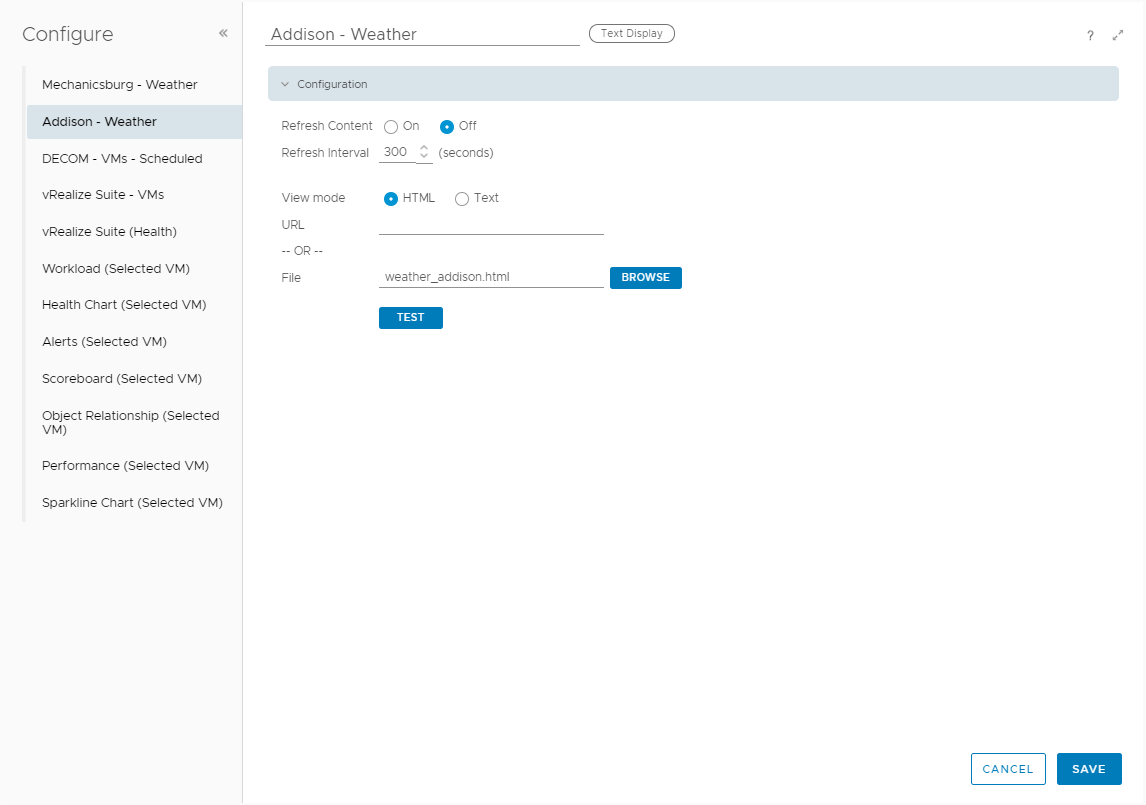Turn Refresh Content On
The height and width of the screenshot is (805, 1146).
[x=391, y=127]
